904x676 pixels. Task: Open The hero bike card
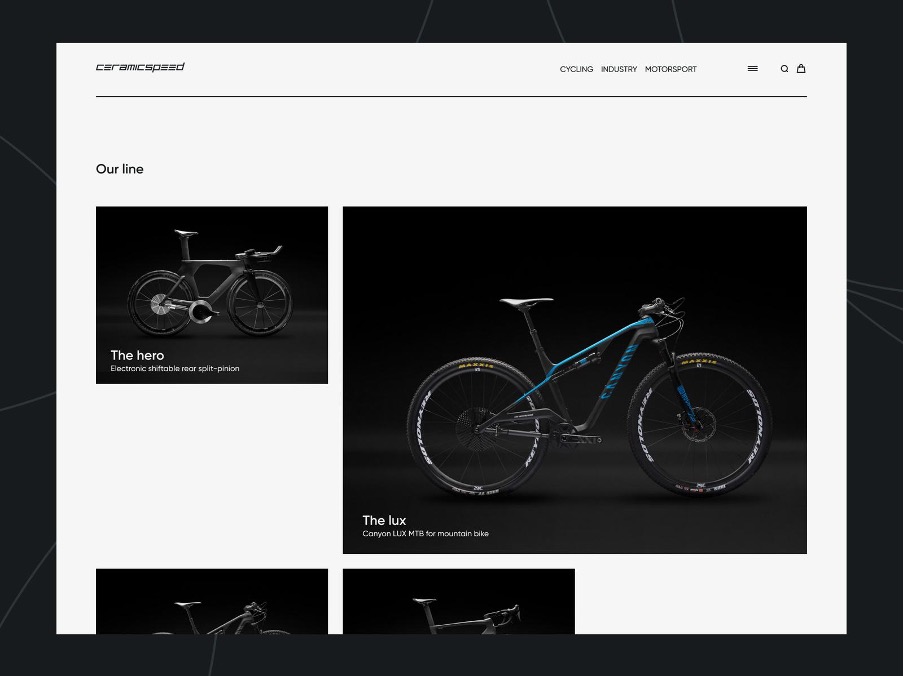(212, 295)
